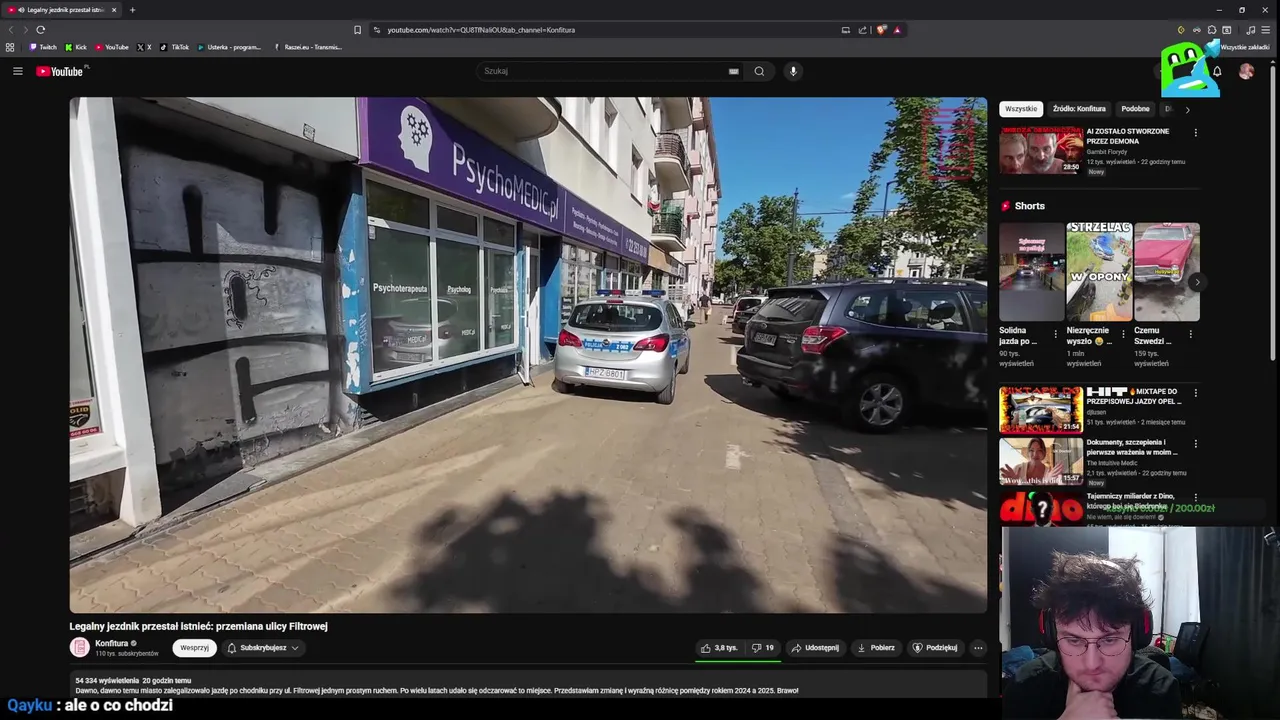1280x720 pixels.
Task: Click the Podziękuj thanks button
Action: 935,648
